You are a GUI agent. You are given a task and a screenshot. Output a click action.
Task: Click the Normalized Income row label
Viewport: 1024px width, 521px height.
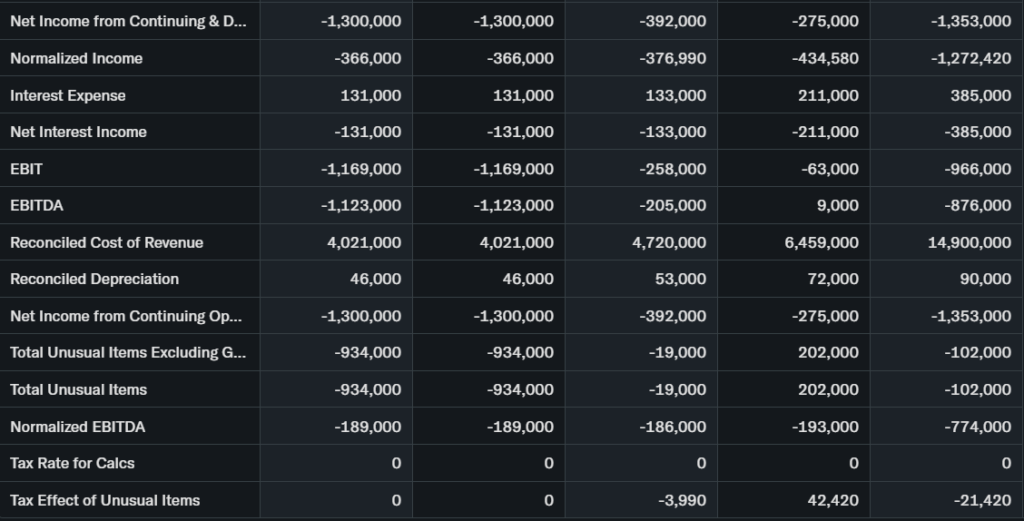pos(76,58)
